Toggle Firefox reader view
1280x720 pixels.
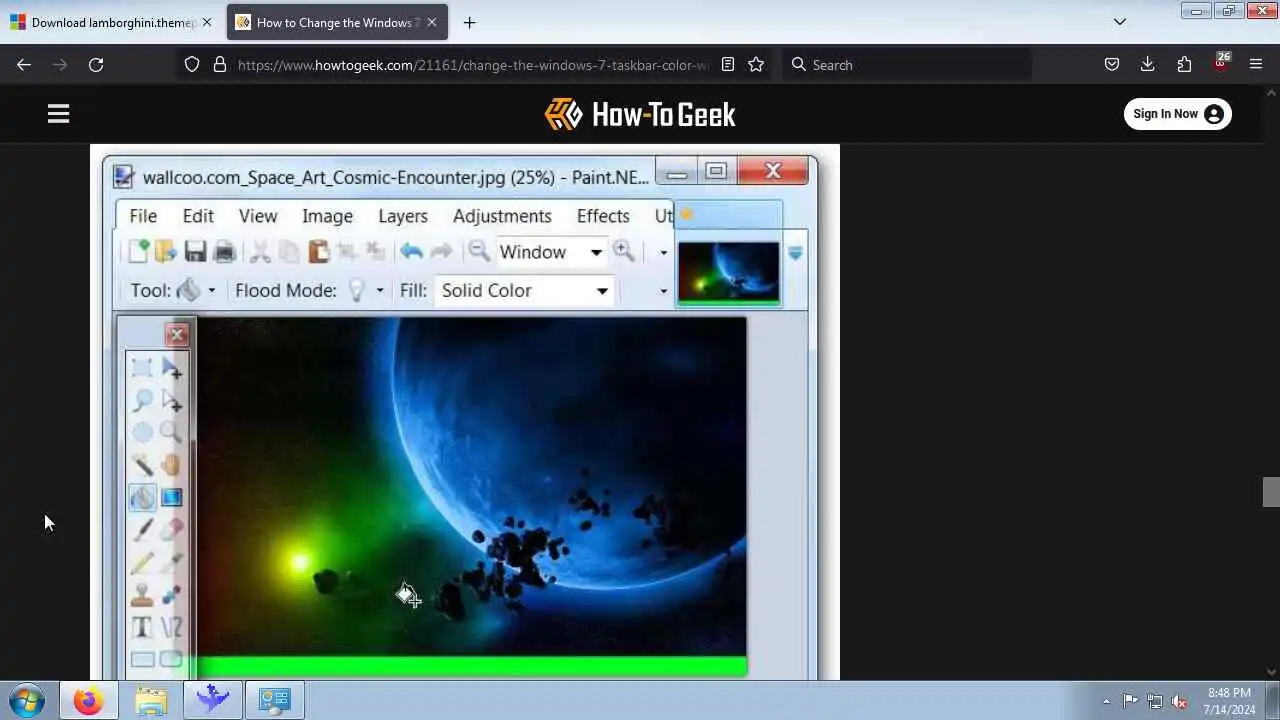click(728, 64)
